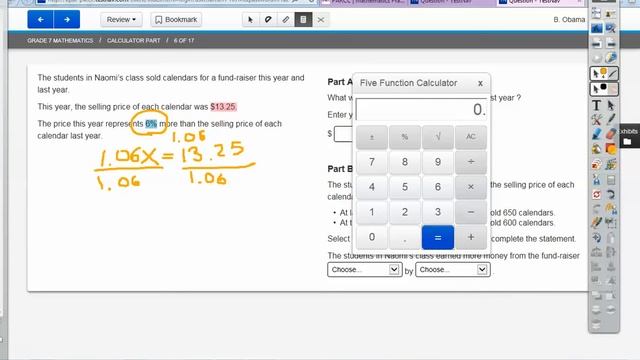Screen dimensions: 640x360
Task: Click the B. Obama user name
Action: click(569, 20)
